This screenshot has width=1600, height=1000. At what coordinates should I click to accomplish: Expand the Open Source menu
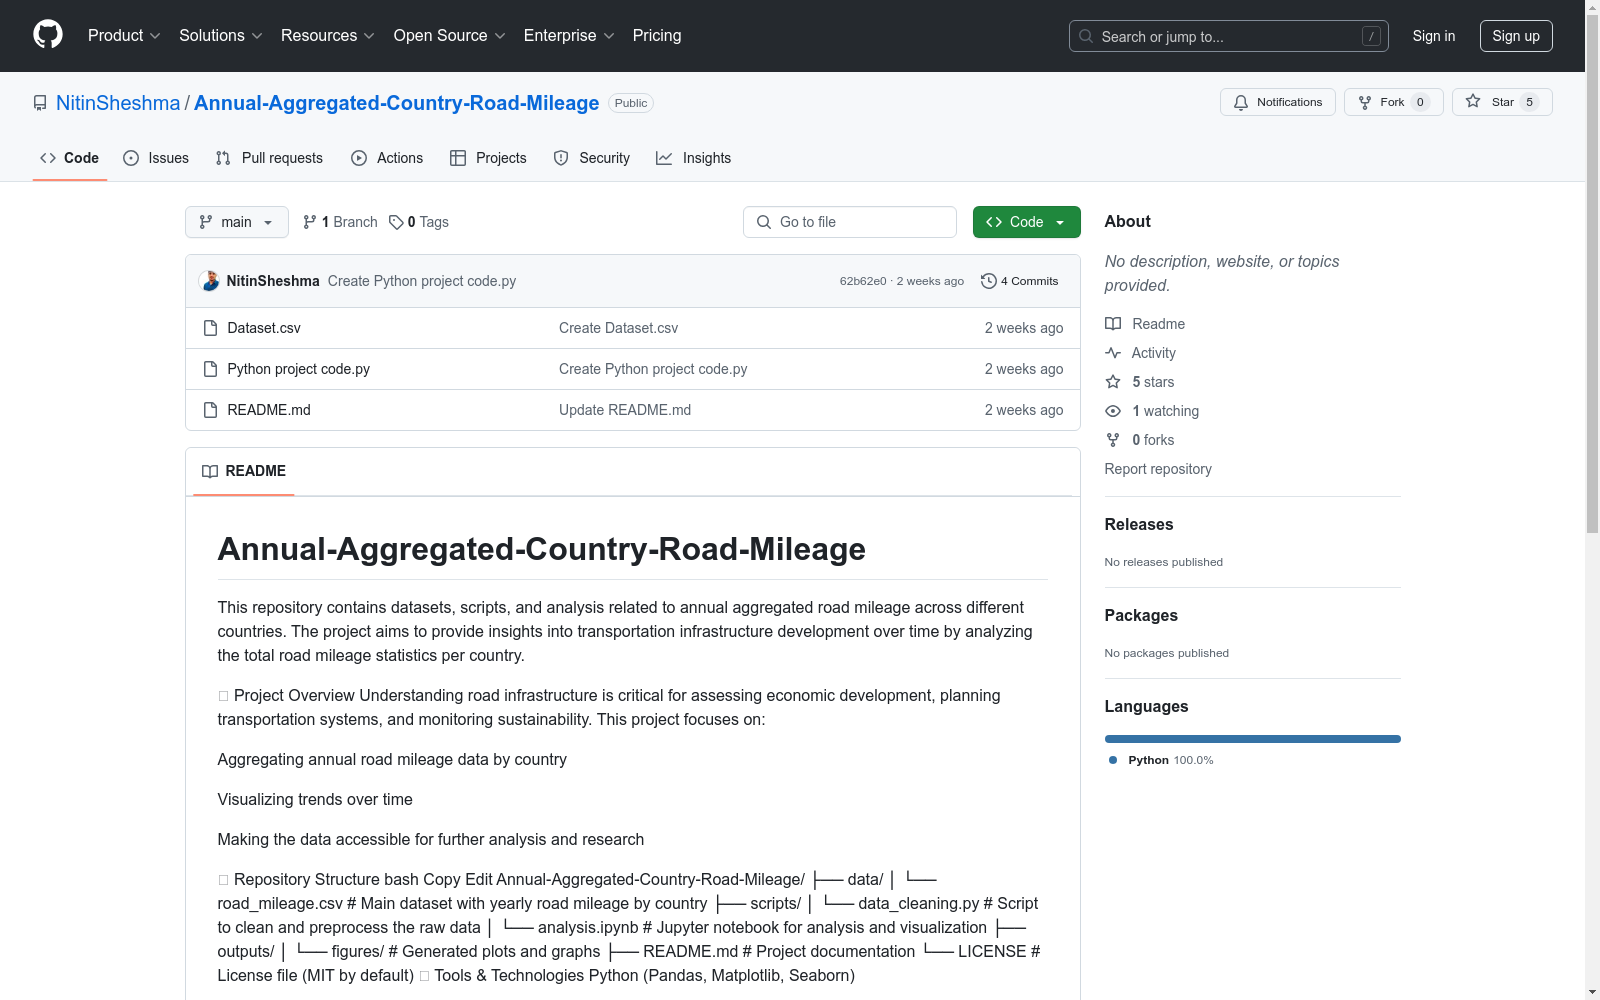(x=450, y=35)
